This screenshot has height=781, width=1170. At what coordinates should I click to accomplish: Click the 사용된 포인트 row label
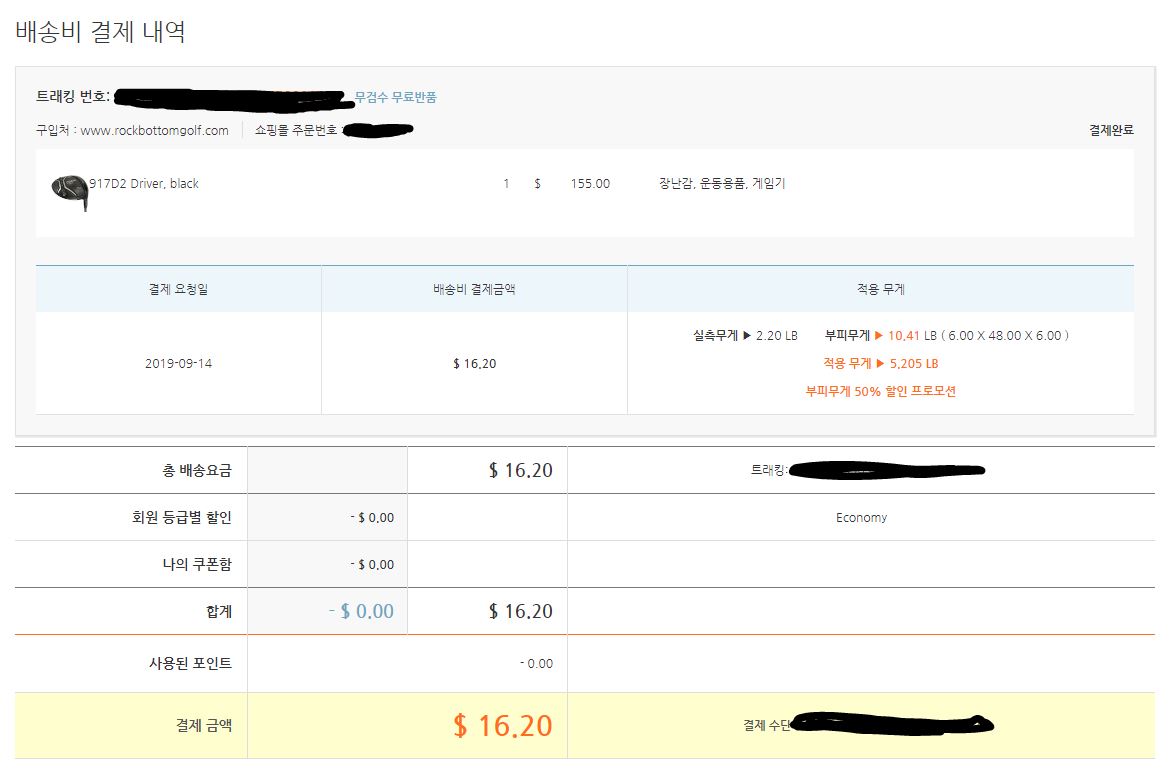tap(190, 663)
